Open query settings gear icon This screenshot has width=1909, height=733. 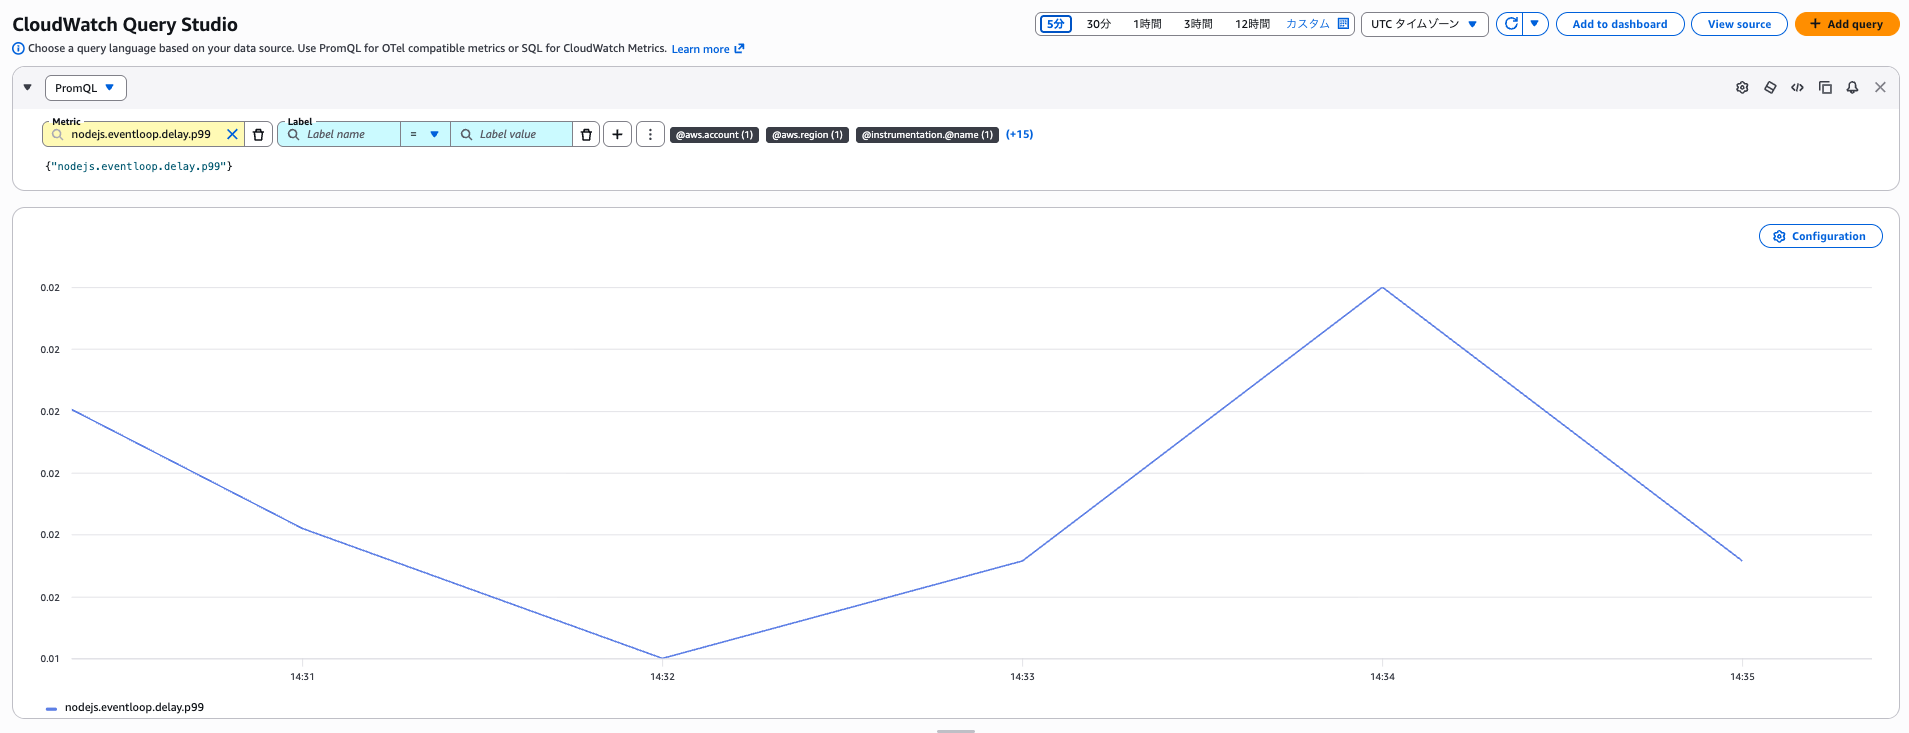(x=1742, y=88)
